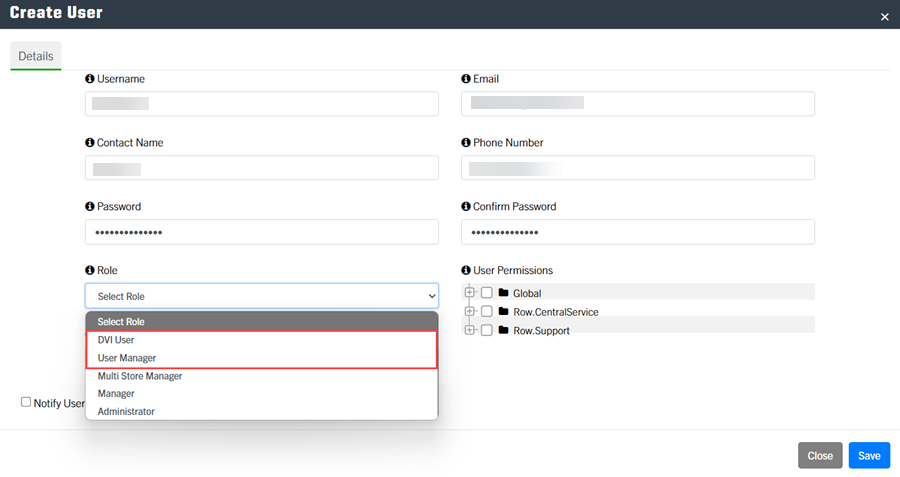Select Administrator role option
Image resolution: width=900 pixels, height=477 pixels.
click(262, 412)
